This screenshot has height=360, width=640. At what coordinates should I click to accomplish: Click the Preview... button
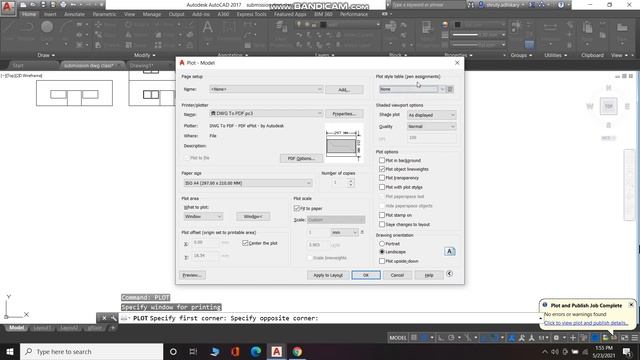click(x=192, y=275)
